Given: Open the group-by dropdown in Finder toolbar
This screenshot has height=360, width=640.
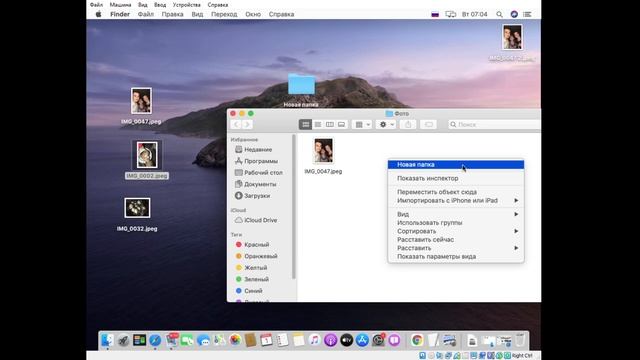Looking at the screenshot, I should [362, 124].
